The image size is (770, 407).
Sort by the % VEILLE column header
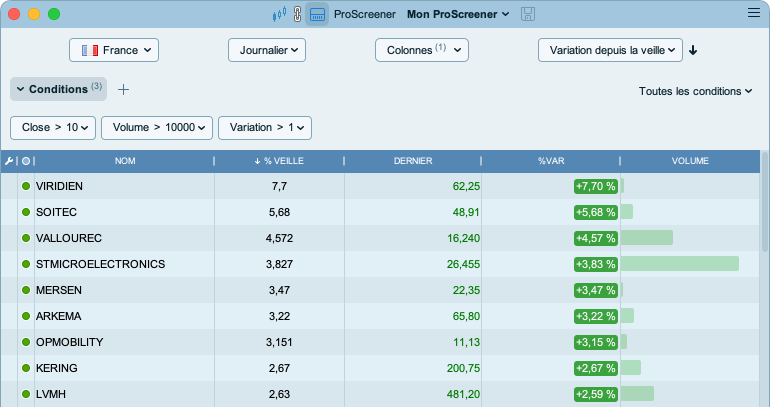point(279,161)
